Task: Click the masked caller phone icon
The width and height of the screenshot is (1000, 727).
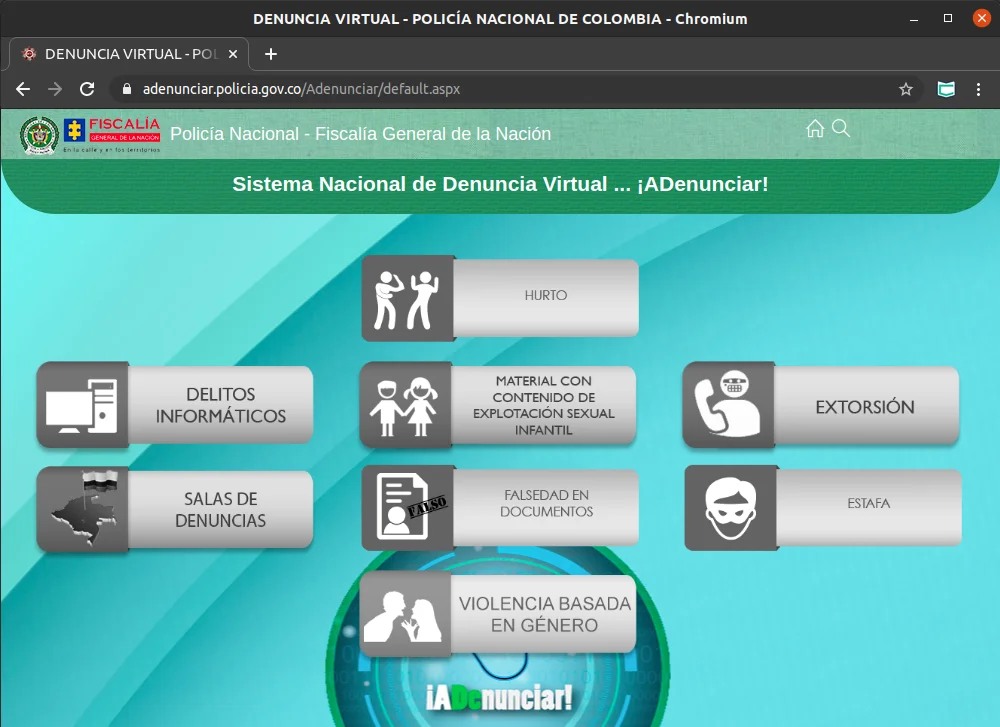Action: pyautogui.click(x=729, y=404)
